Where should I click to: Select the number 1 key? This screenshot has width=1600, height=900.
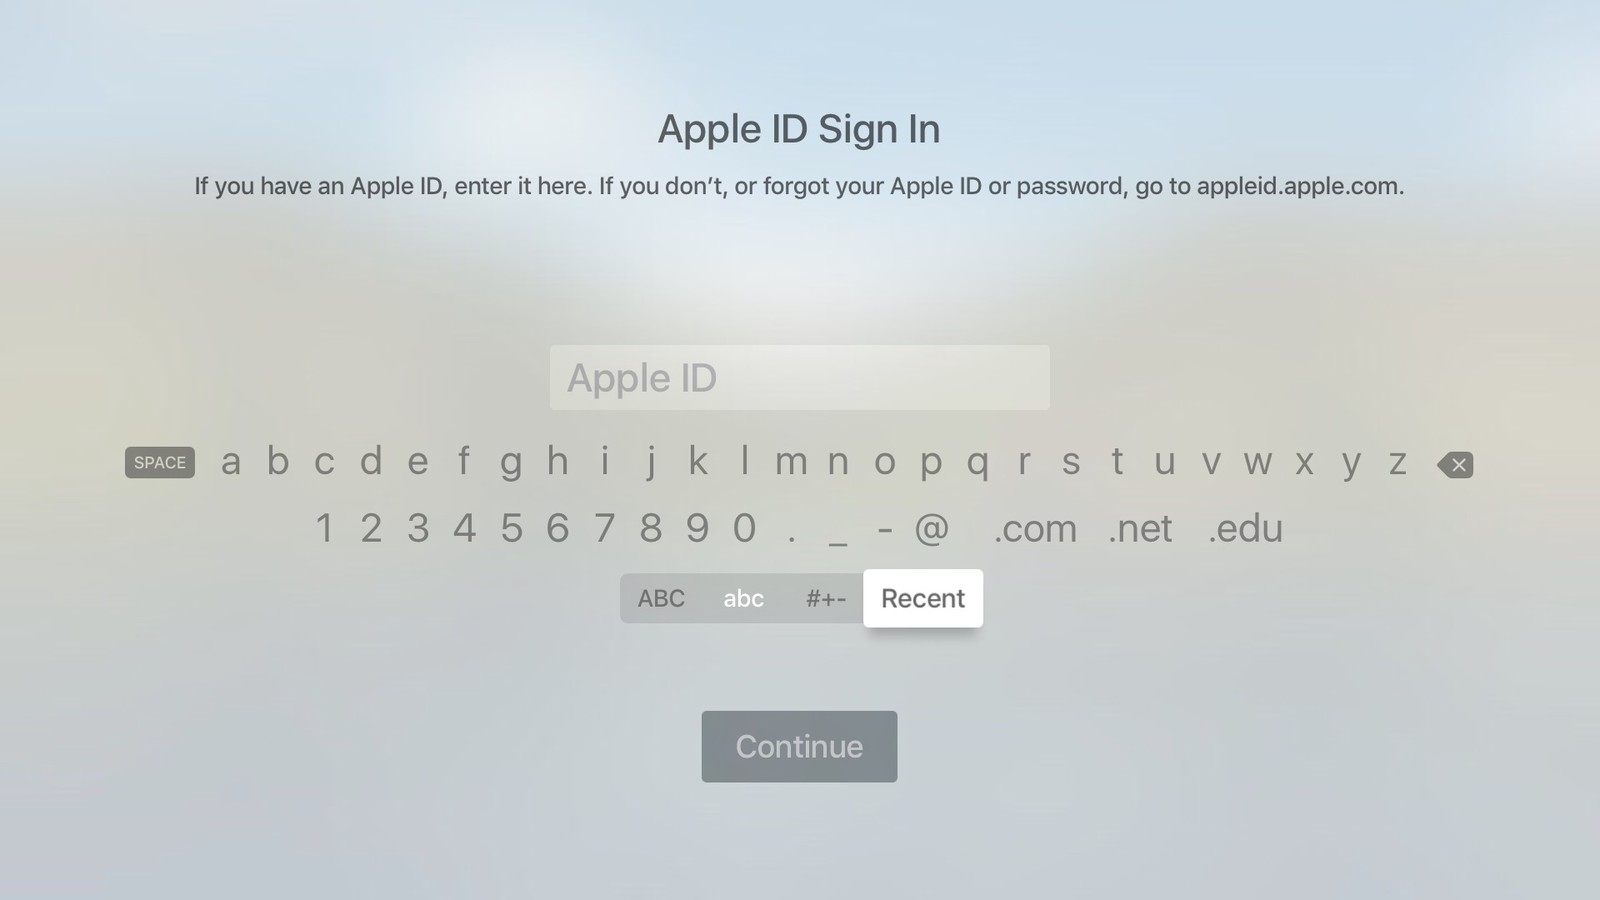324,528
